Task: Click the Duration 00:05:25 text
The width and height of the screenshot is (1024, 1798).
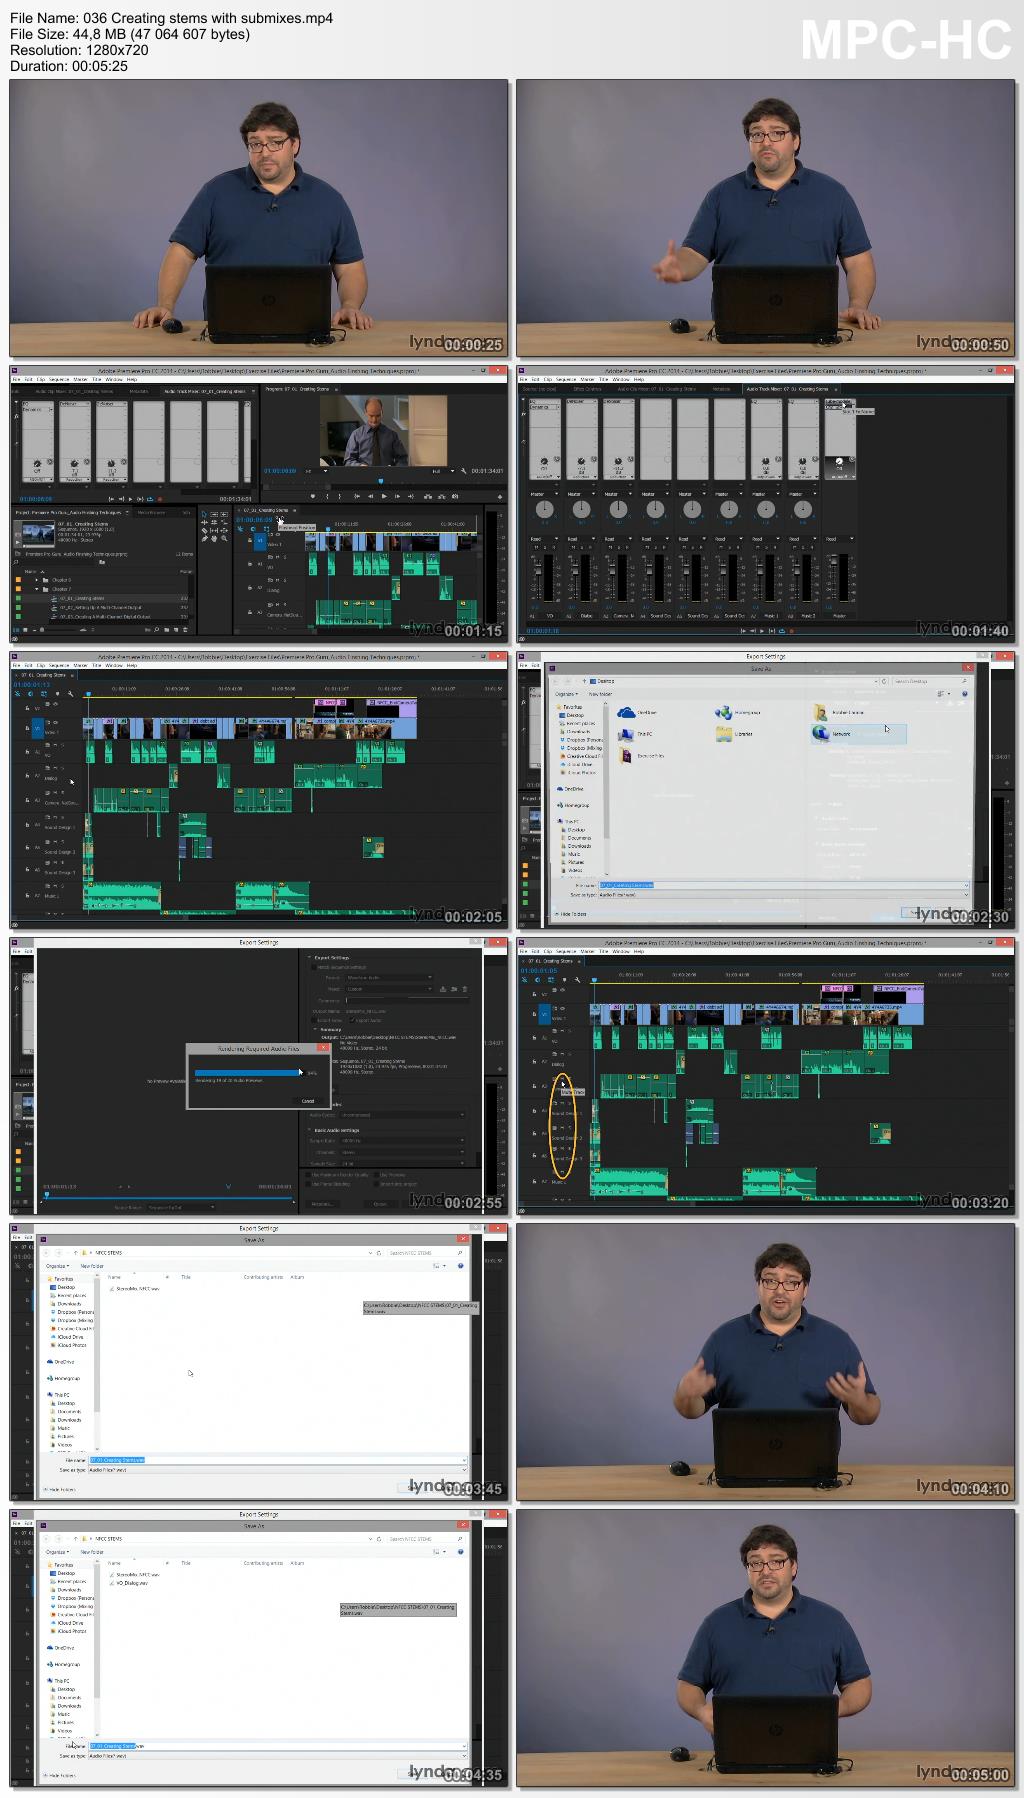Action: [x=69, y=66]
